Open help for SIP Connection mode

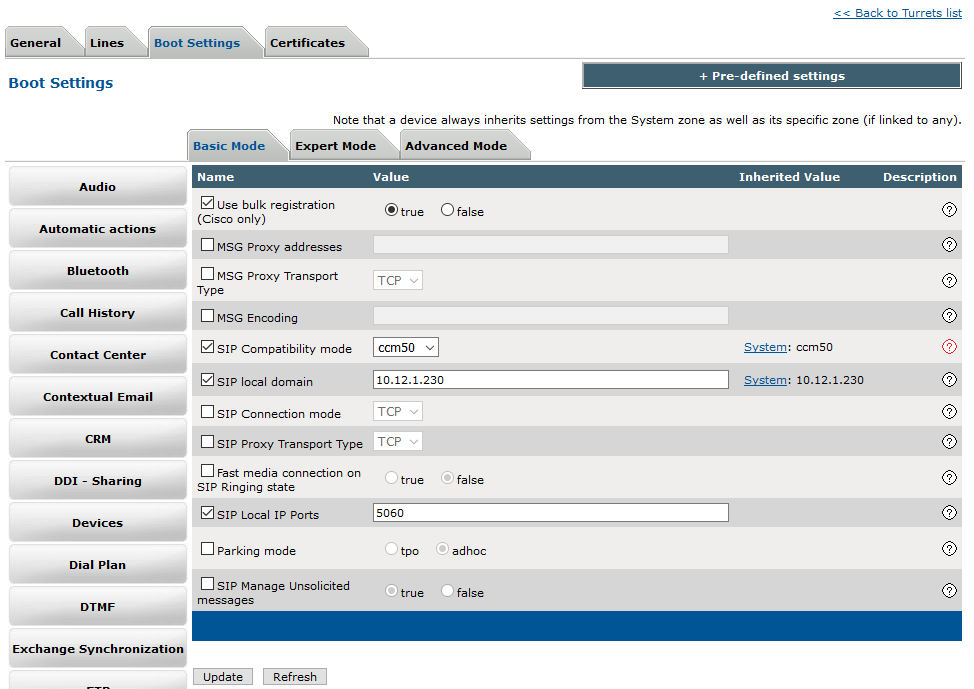949,411
